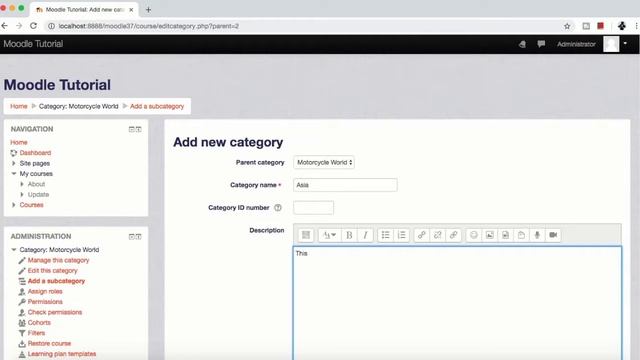Hide the Navigation block
The width and height of the screenshot is (640, 360).
point(131,129)
